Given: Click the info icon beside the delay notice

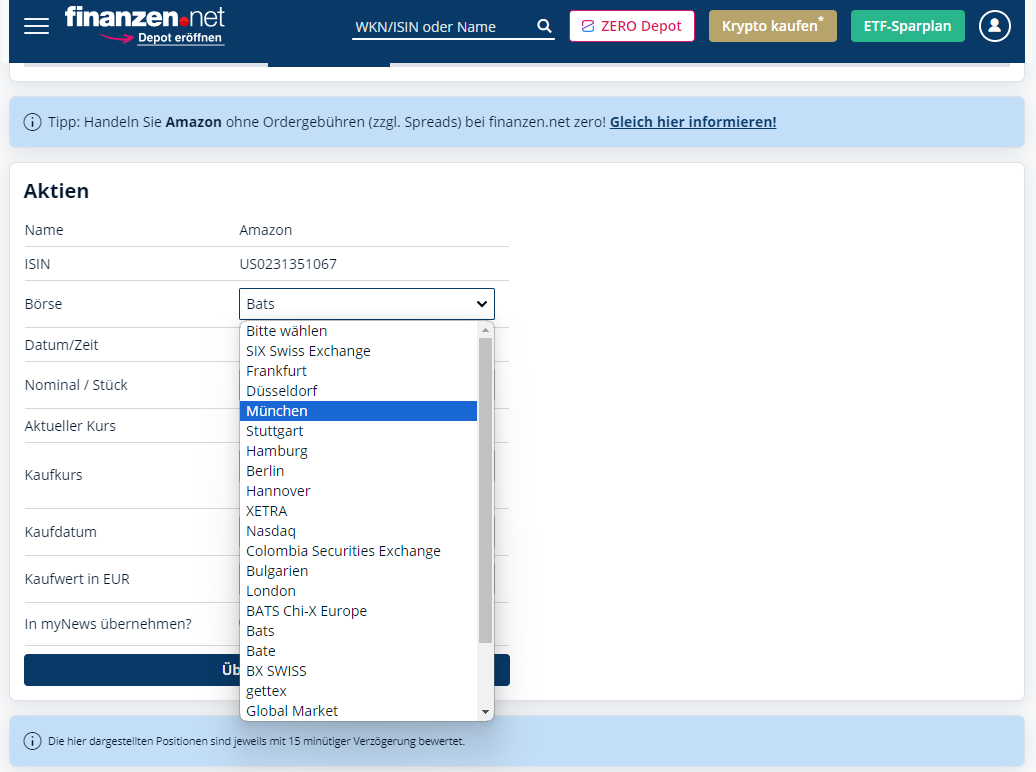Looking at the screenshot, I should coord(32,742).
